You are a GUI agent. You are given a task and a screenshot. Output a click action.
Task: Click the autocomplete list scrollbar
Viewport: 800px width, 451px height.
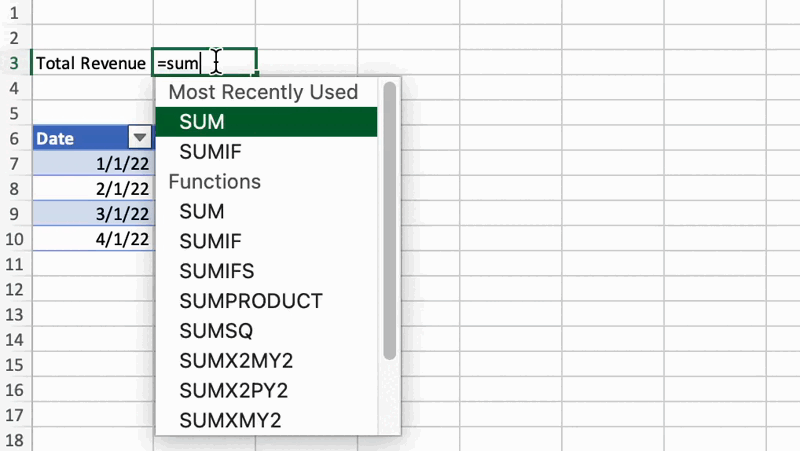coord(389,220)
